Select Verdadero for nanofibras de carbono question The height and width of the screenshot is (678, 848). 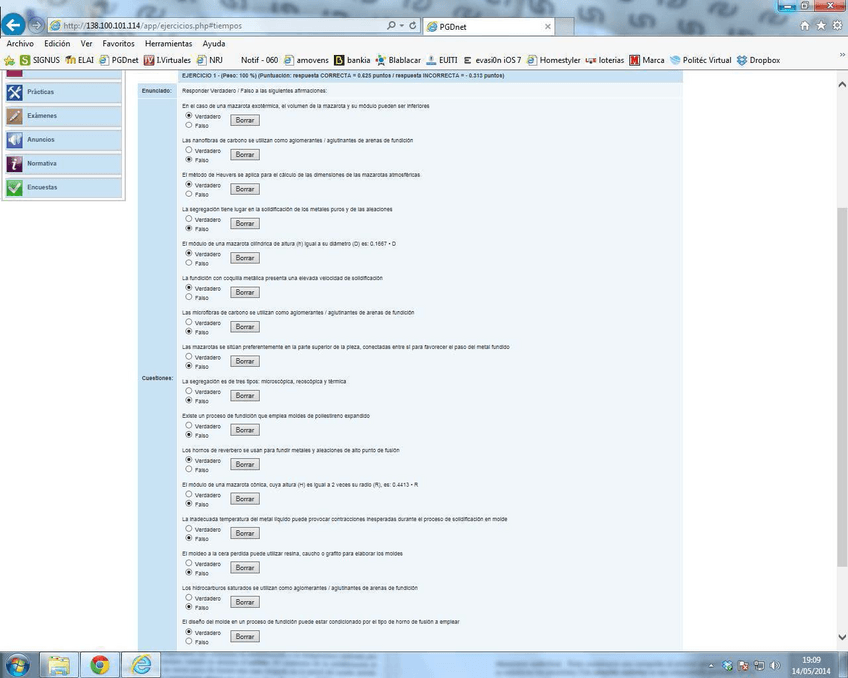coord(189,150)
